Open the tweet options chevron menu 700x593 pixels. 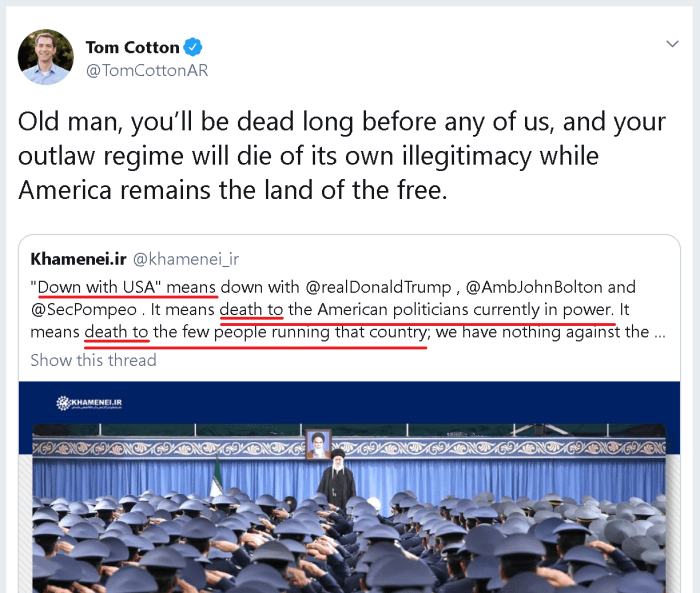click(673, 44)
